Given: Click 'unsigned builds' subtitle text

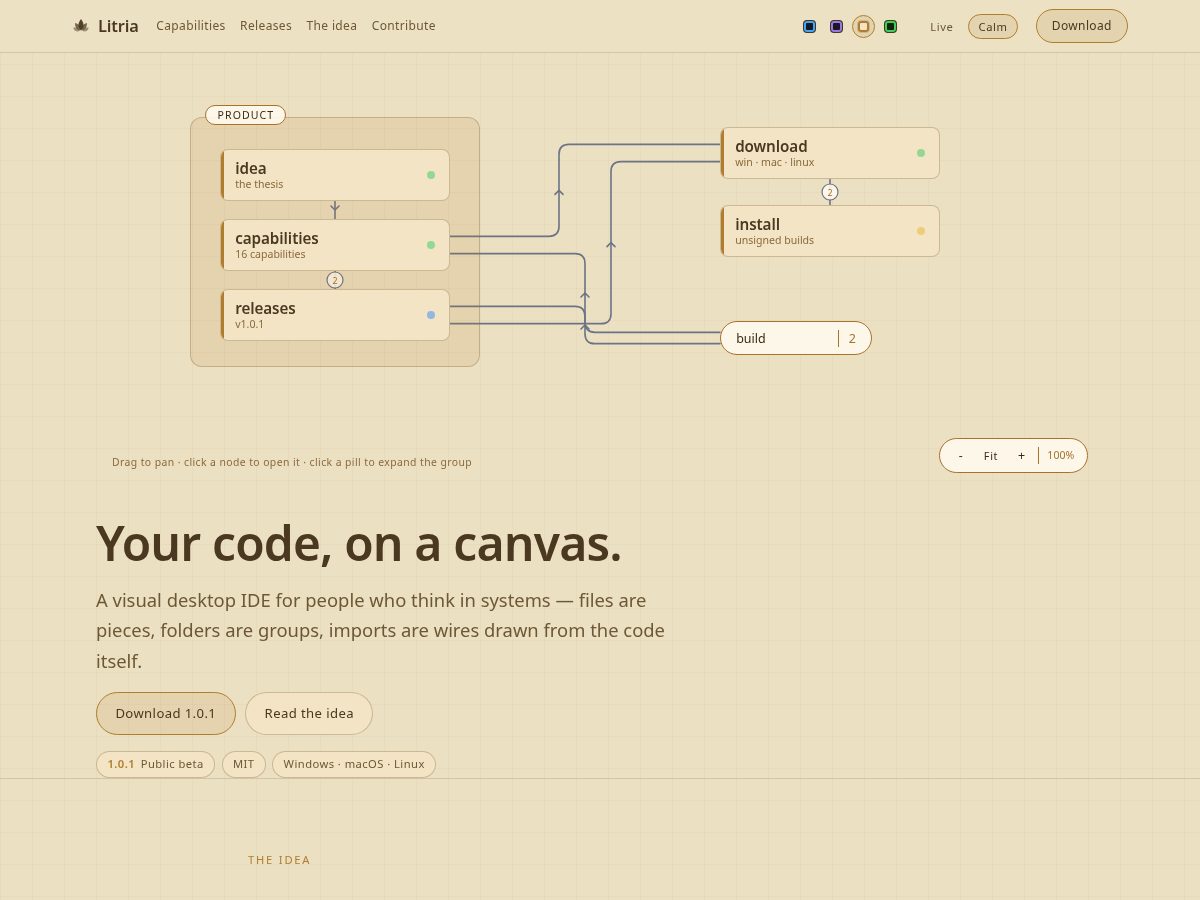Looking at the screenshot, I should point(775,241).
